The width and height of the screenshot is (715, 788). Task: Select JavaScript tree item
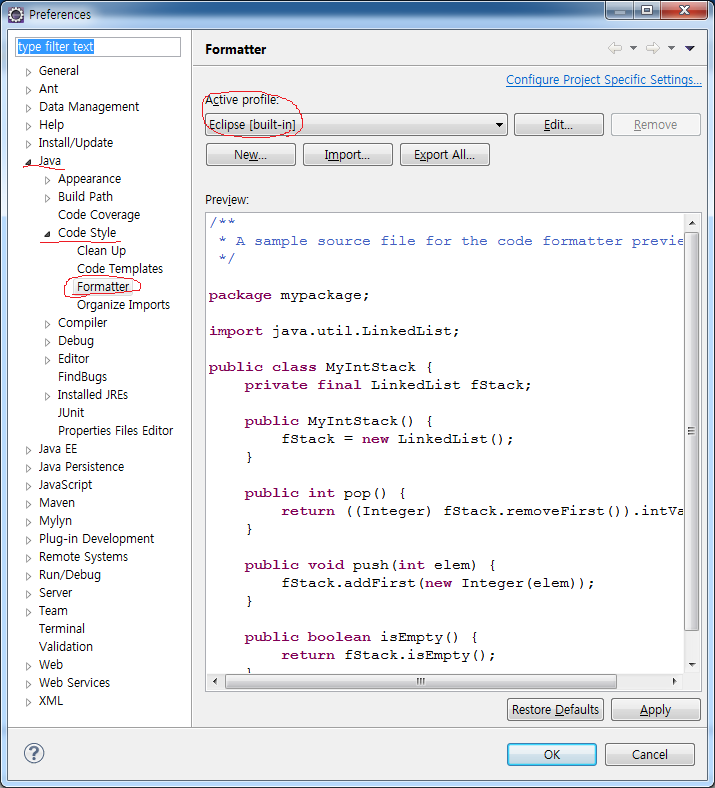click(65, 485)
